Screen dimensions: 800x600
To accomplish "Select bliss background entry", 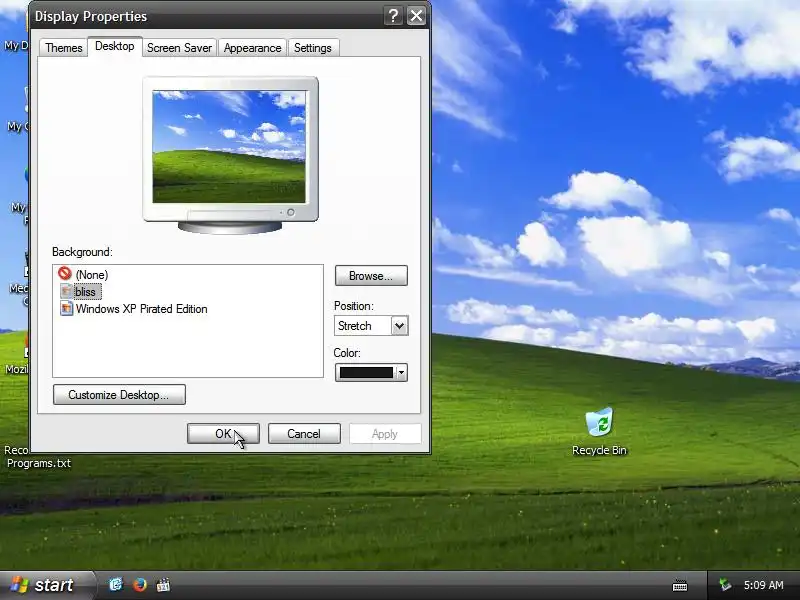I will click(85, 292).
